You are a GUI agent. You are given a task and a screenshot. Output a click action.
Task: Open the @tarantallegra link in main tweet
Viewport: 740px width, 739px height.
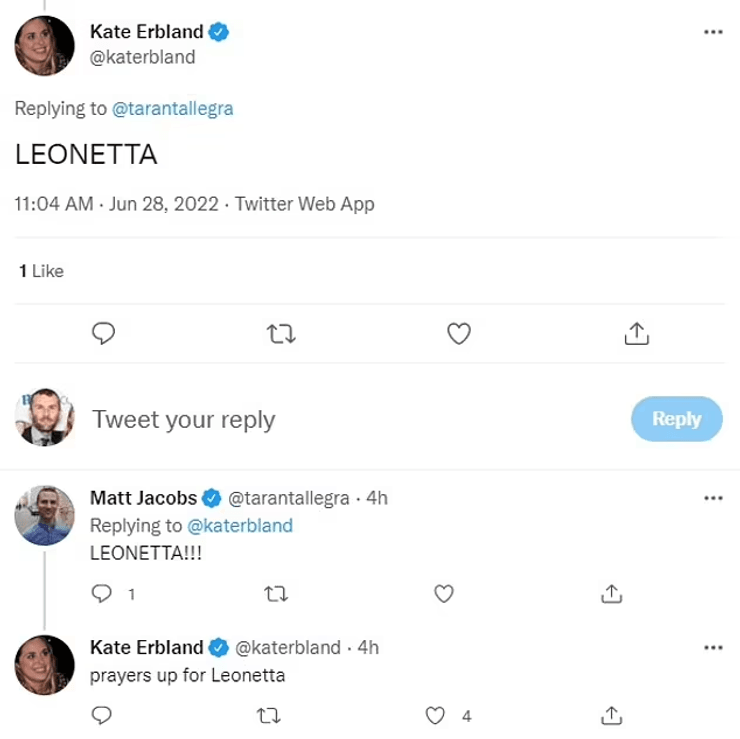click(172, 108)
